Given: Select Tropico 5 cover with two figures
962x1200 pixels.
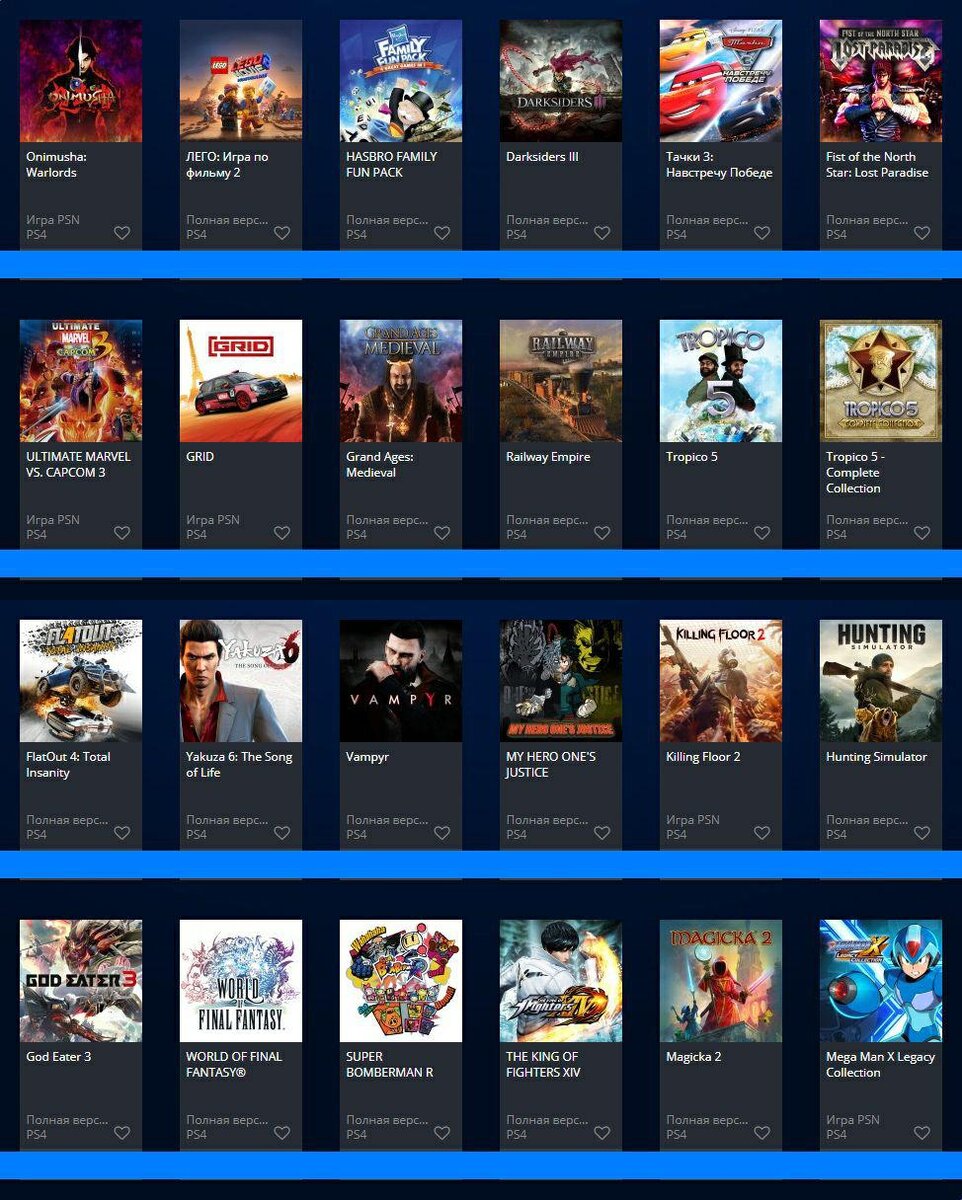Looking at the screenshot, I should pyautogui.click(x=721, y=381).
